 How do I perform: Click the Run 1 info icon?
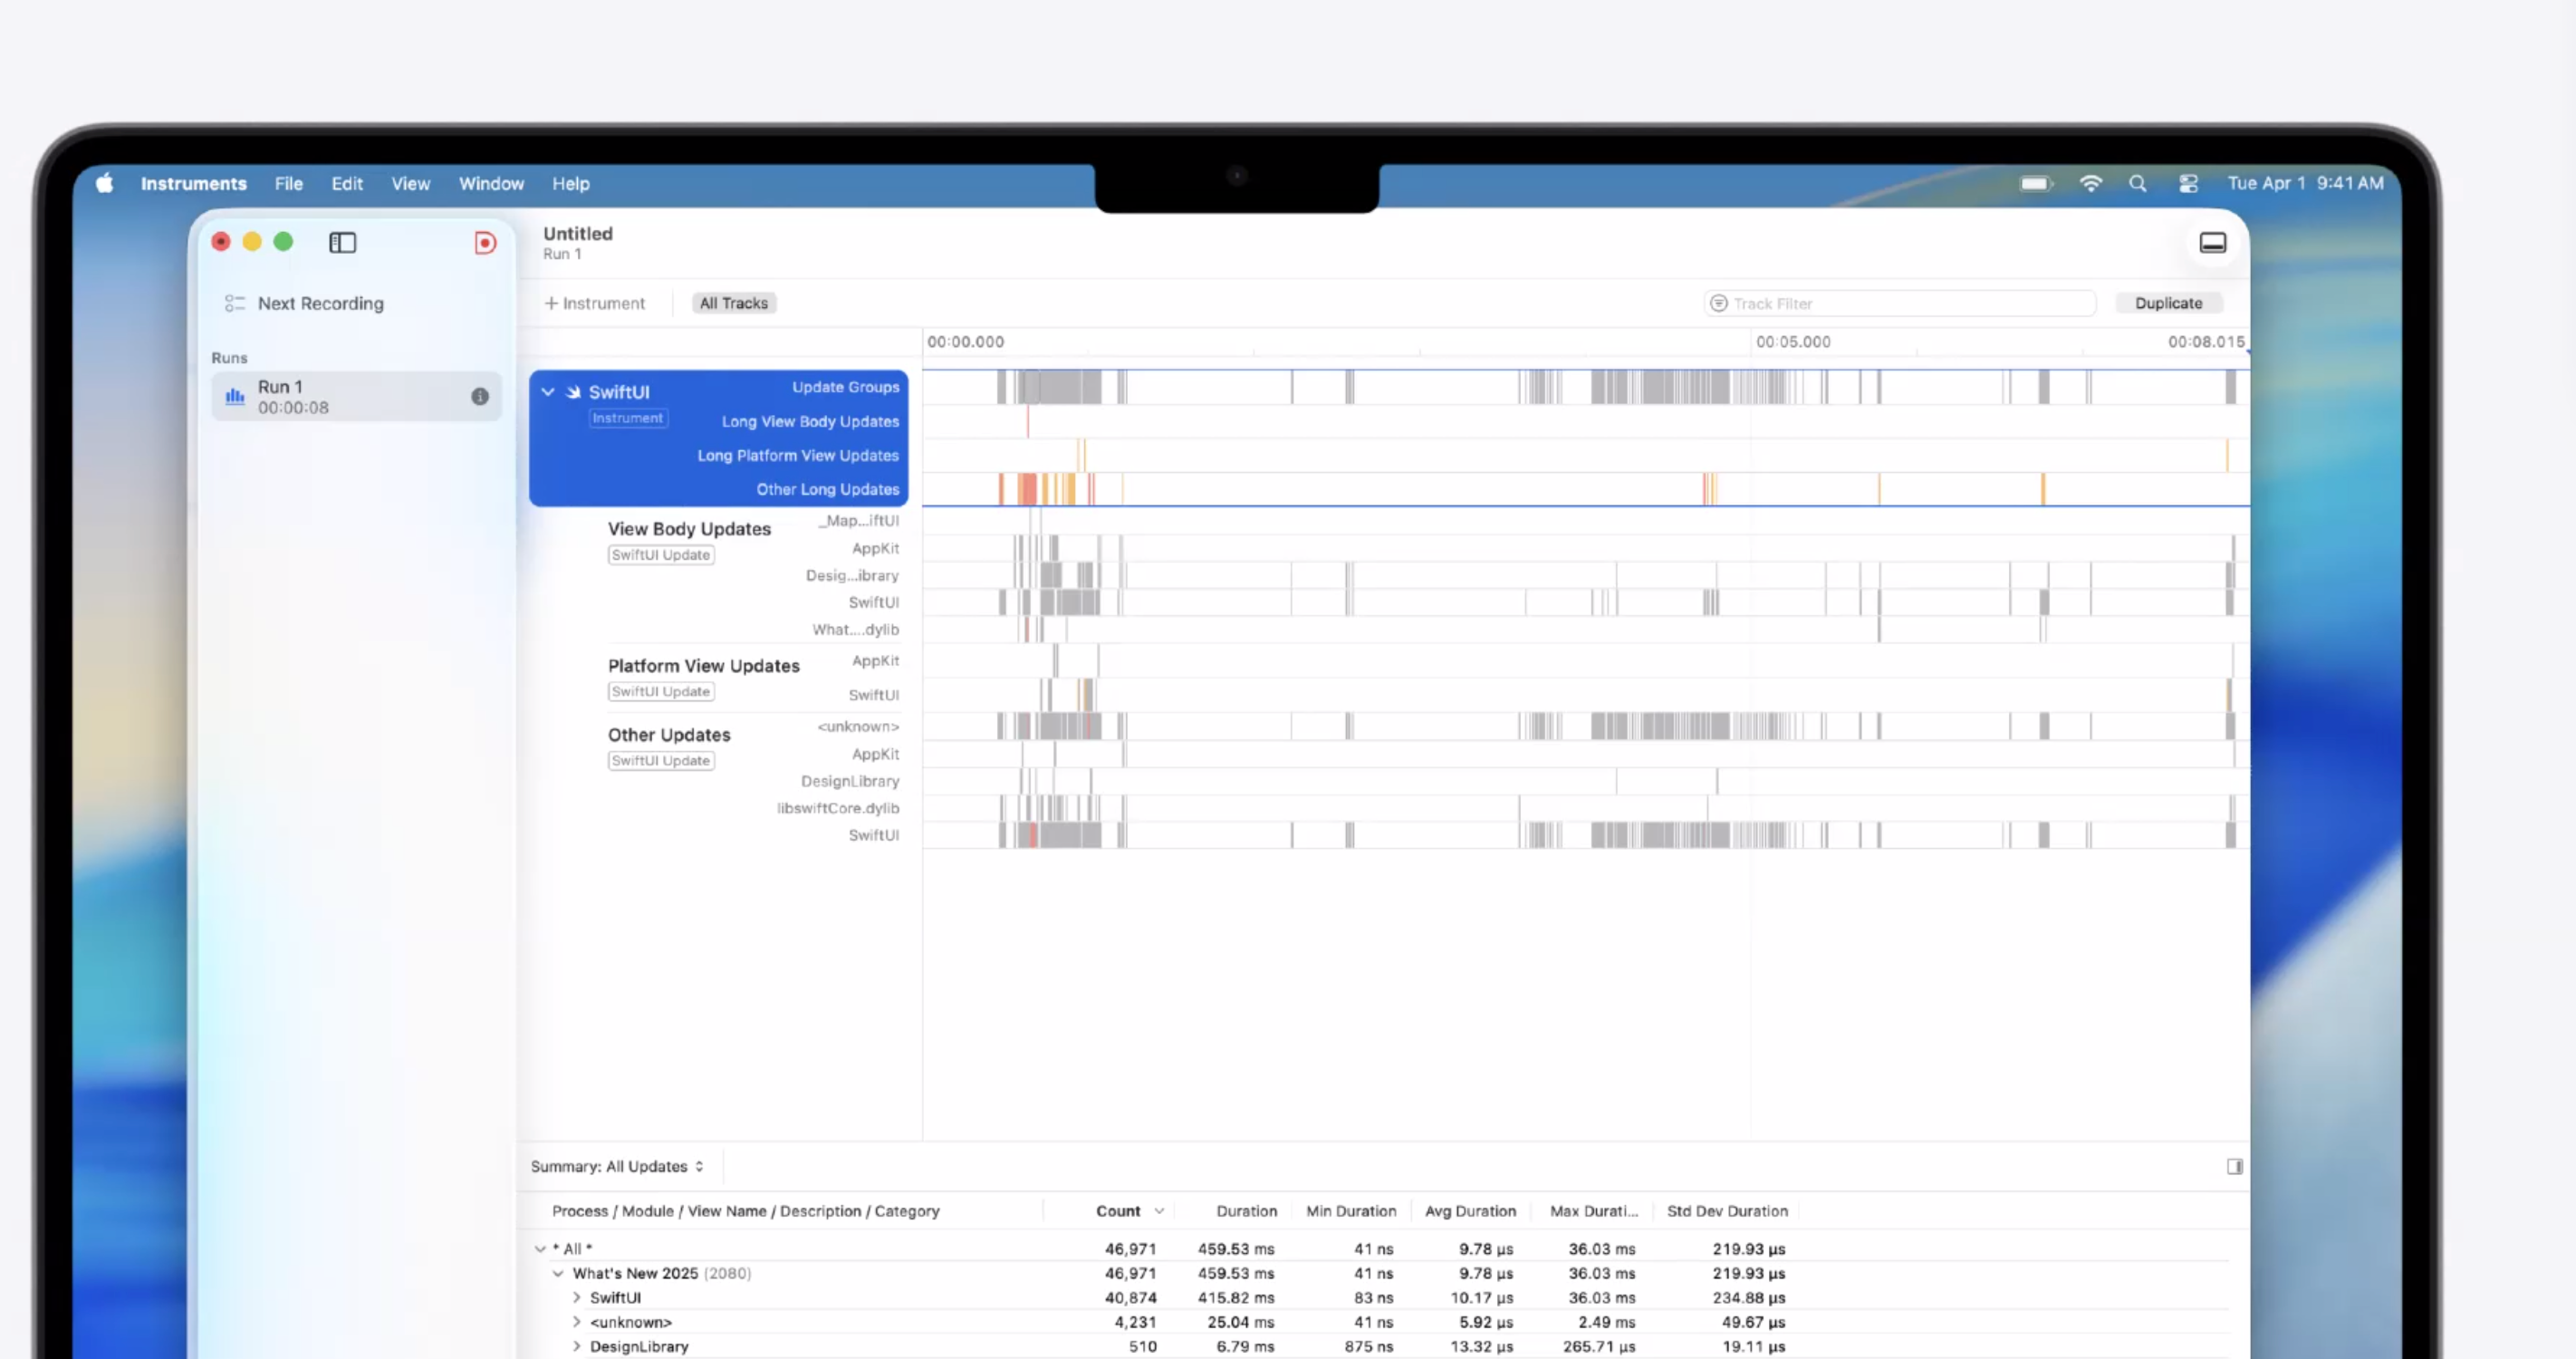[480, 397]
